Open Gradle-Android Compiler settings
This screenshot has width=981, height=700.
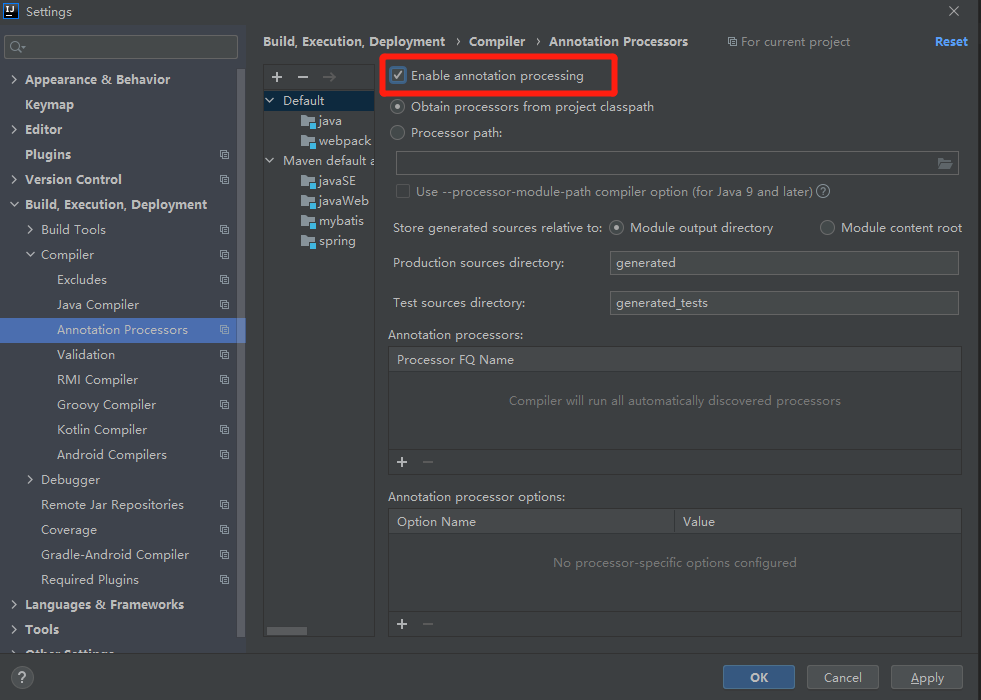[x=115, y=555]
